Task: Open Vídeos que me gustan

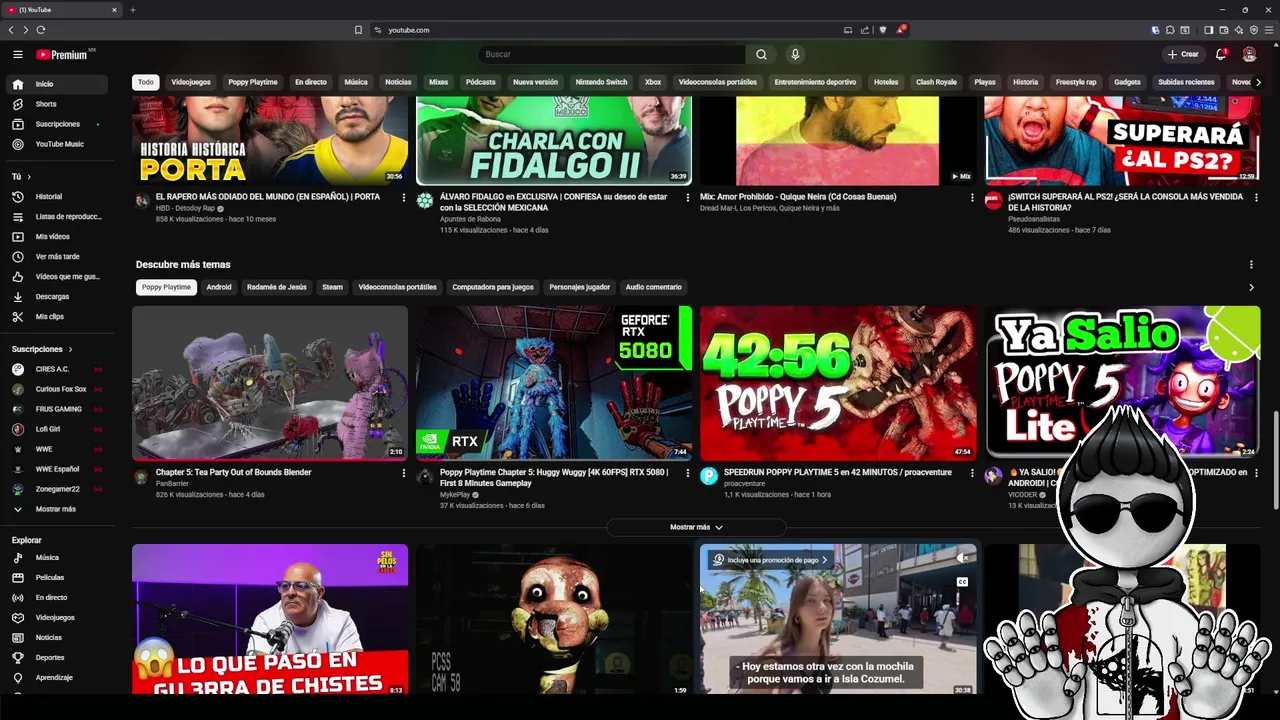Action: 56,277
